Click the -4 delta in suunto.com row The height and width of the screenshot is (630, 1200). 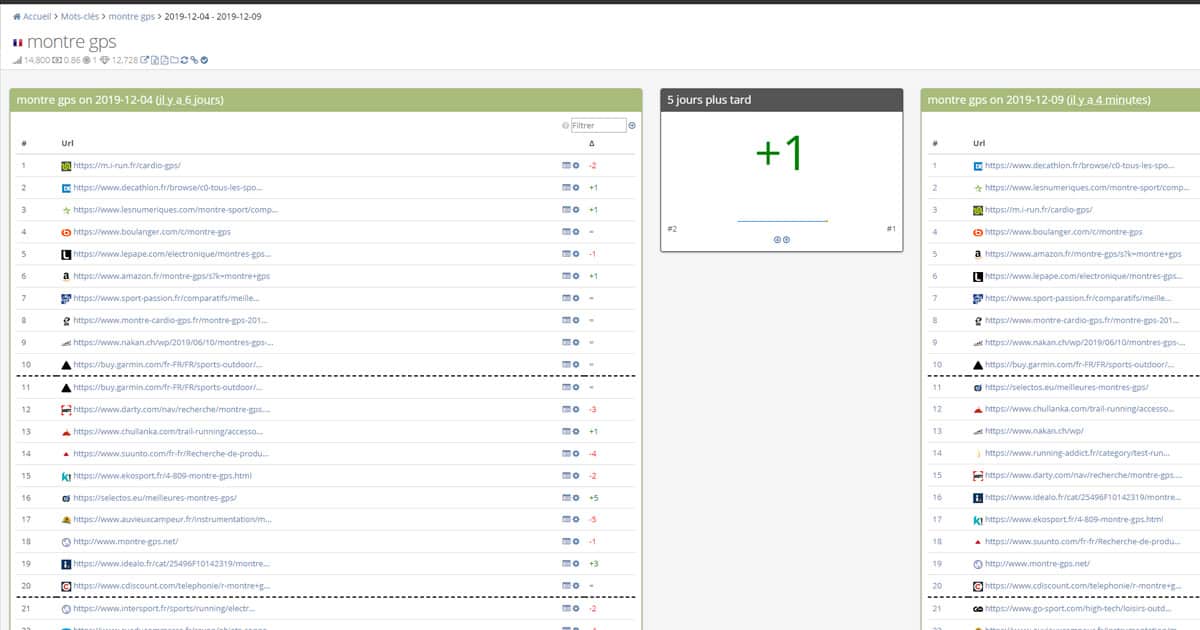593,453
